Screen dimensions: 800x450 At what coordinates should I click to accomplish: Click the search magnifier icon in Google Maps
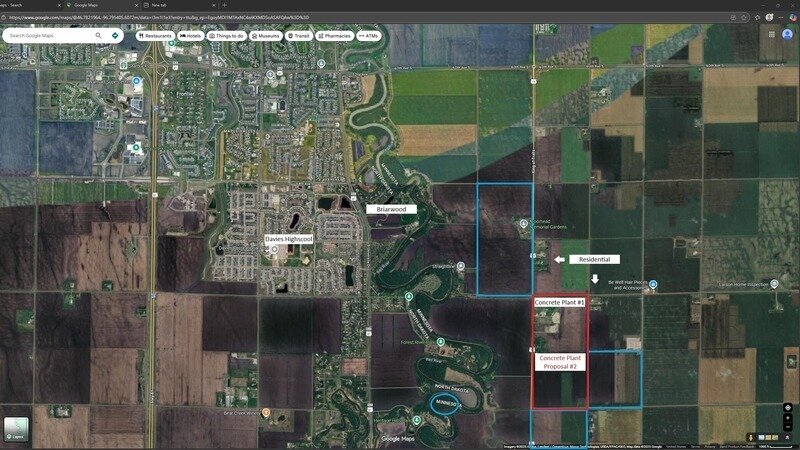pyautogui.click(x=98, y=35)
